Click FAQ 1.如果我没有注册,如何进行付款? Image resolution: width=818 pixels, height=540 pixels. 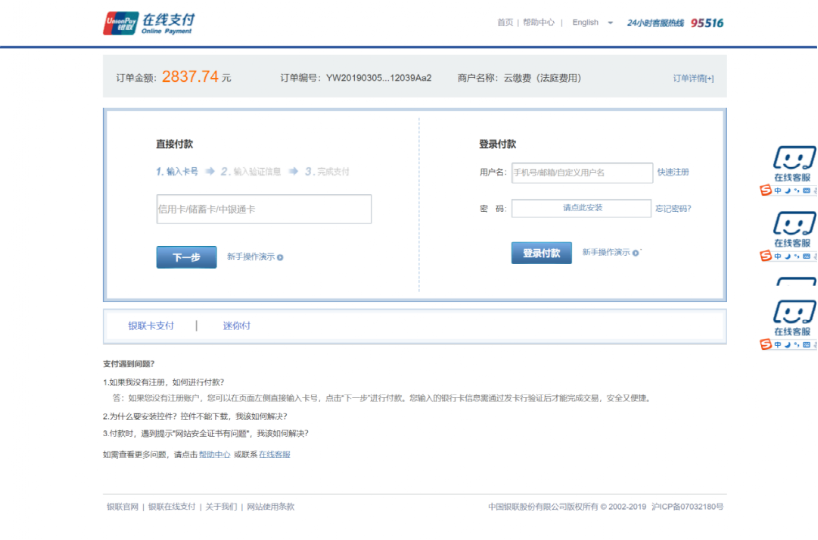[163, 382]
